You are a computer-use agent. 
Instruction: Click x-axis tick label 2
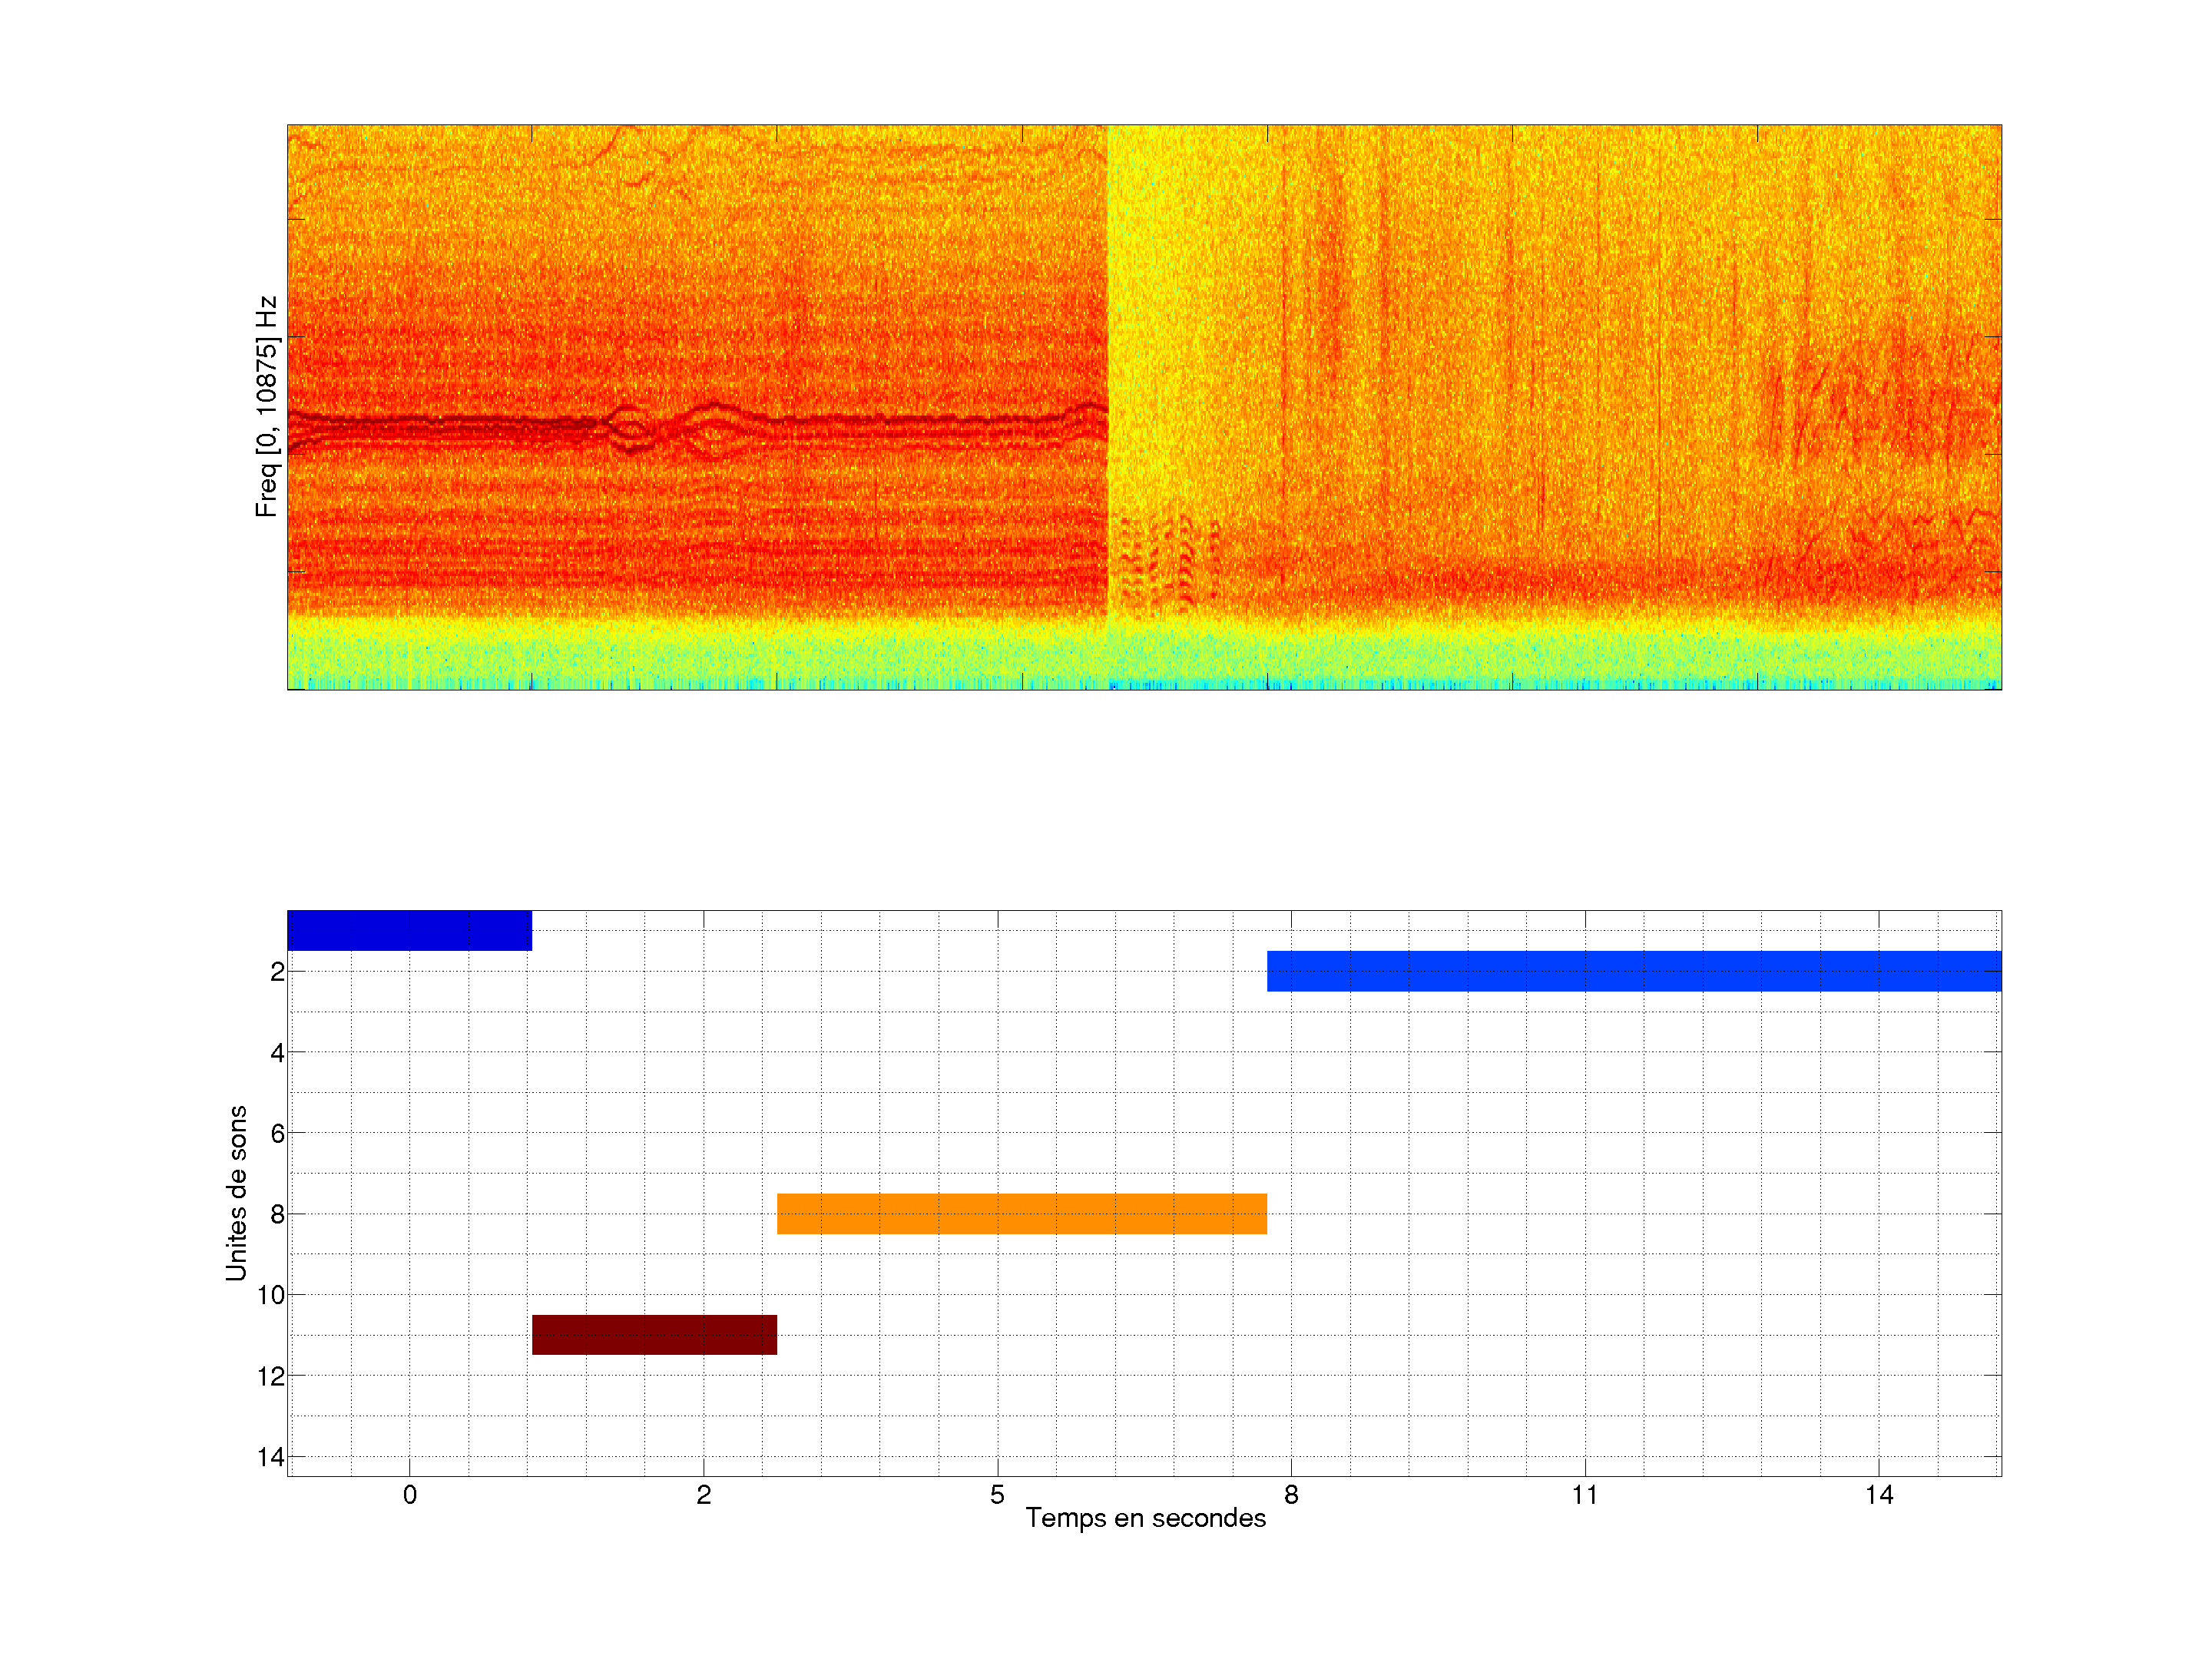click(703, 1495)
